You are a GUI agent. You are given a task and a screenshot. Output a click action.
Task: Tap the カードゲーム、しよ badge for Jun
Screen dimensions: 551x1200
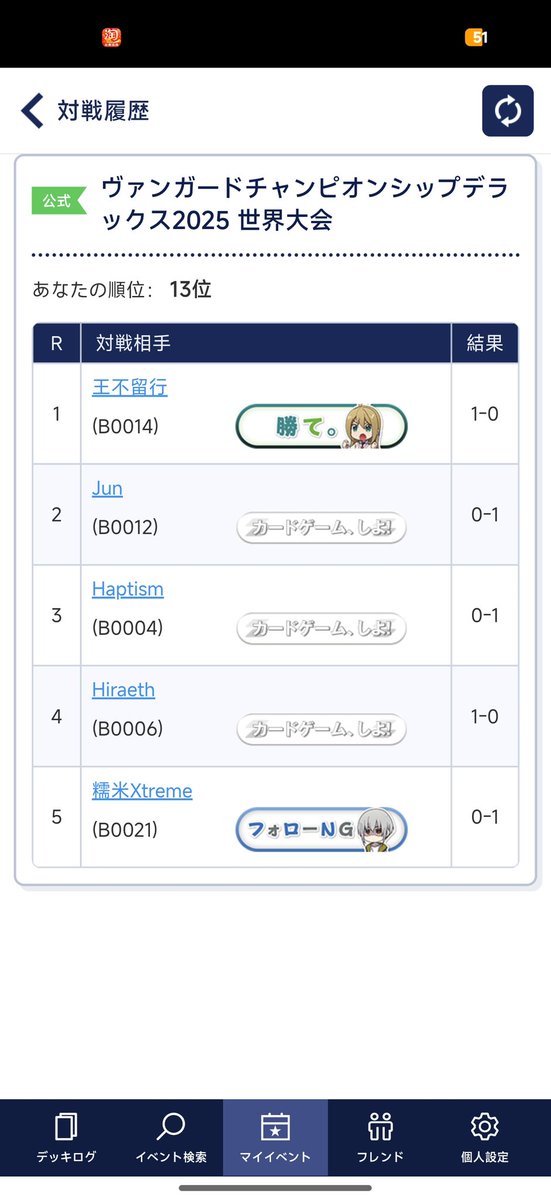(x=322, y=527)
